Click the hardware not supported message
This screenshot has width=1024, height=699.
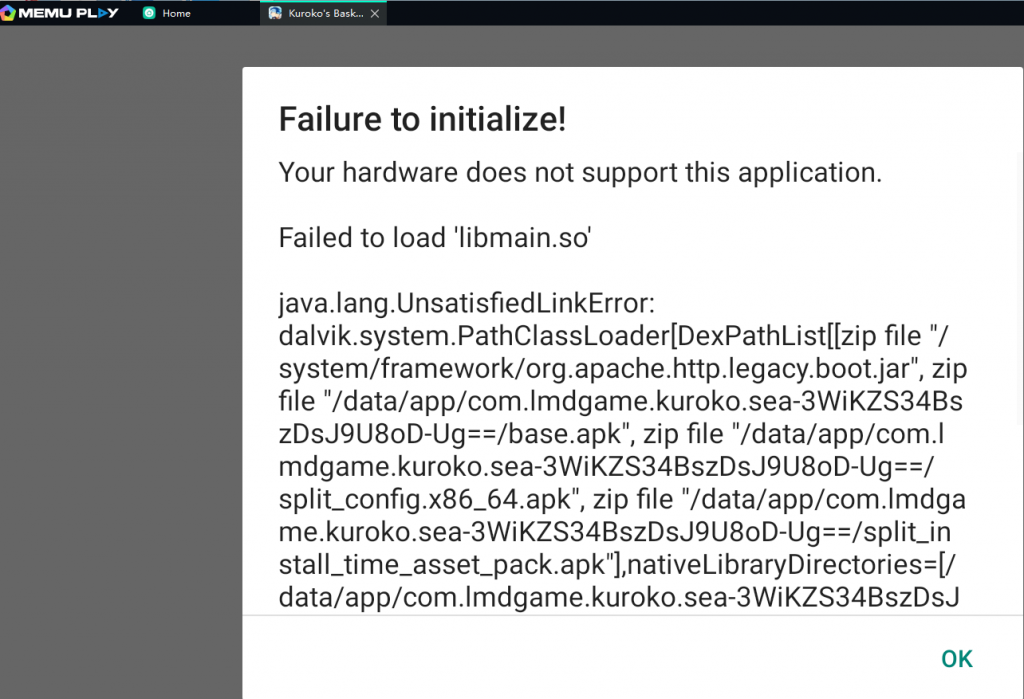pos(580,172)
